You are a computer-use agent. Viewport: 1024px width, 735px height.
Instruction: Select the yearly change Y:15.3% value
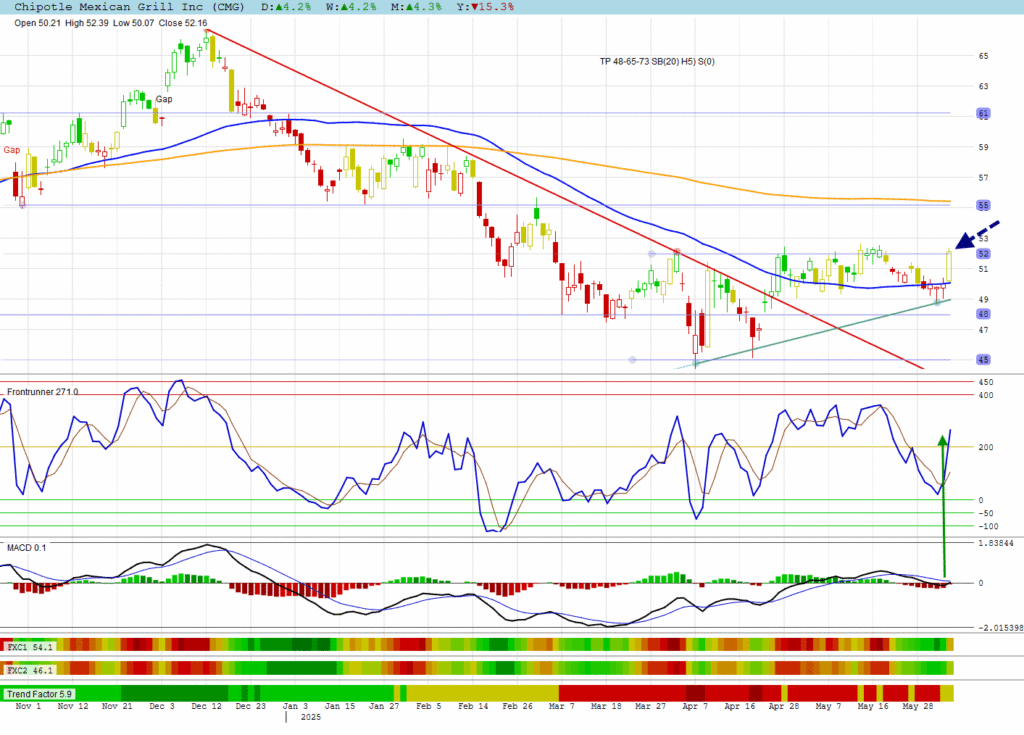[x=485, y=7]
